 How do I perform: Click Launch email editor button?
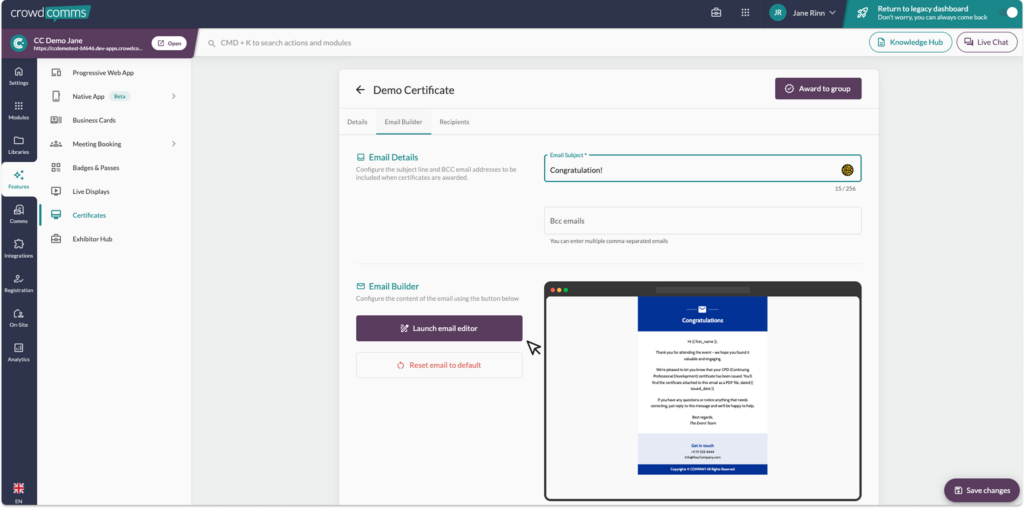click(439, 328)
